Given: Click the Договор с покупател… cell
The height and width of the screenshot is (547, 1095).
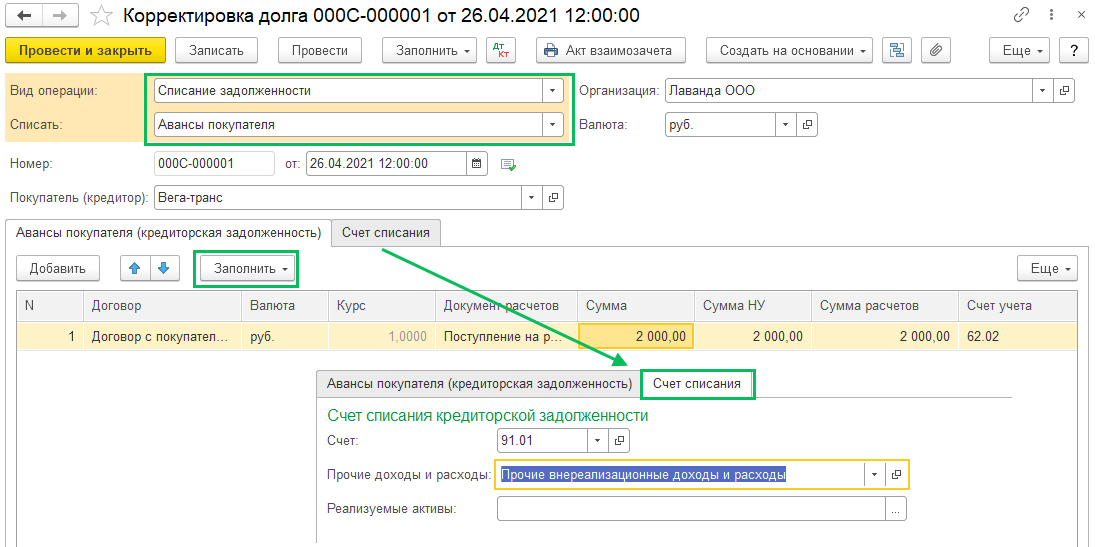Looking at the screenshot, I should (x=163, y=336).
